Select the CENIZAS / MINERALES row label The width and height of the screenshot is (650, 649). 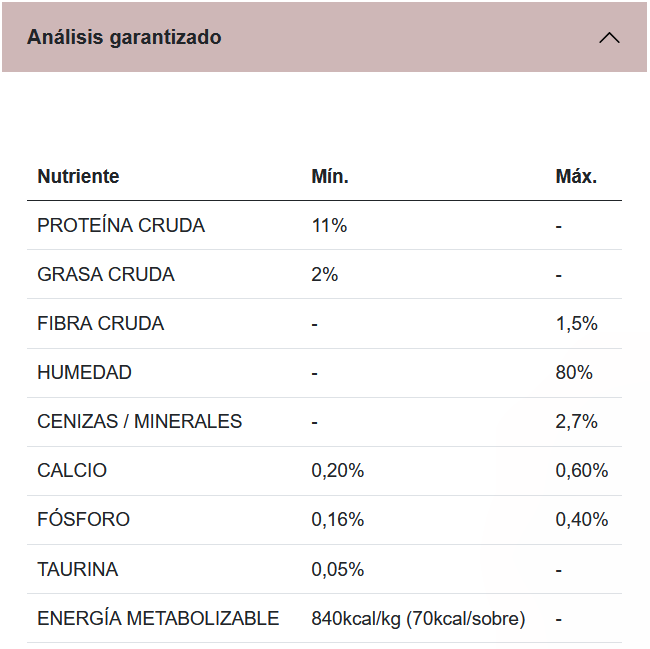140,422
